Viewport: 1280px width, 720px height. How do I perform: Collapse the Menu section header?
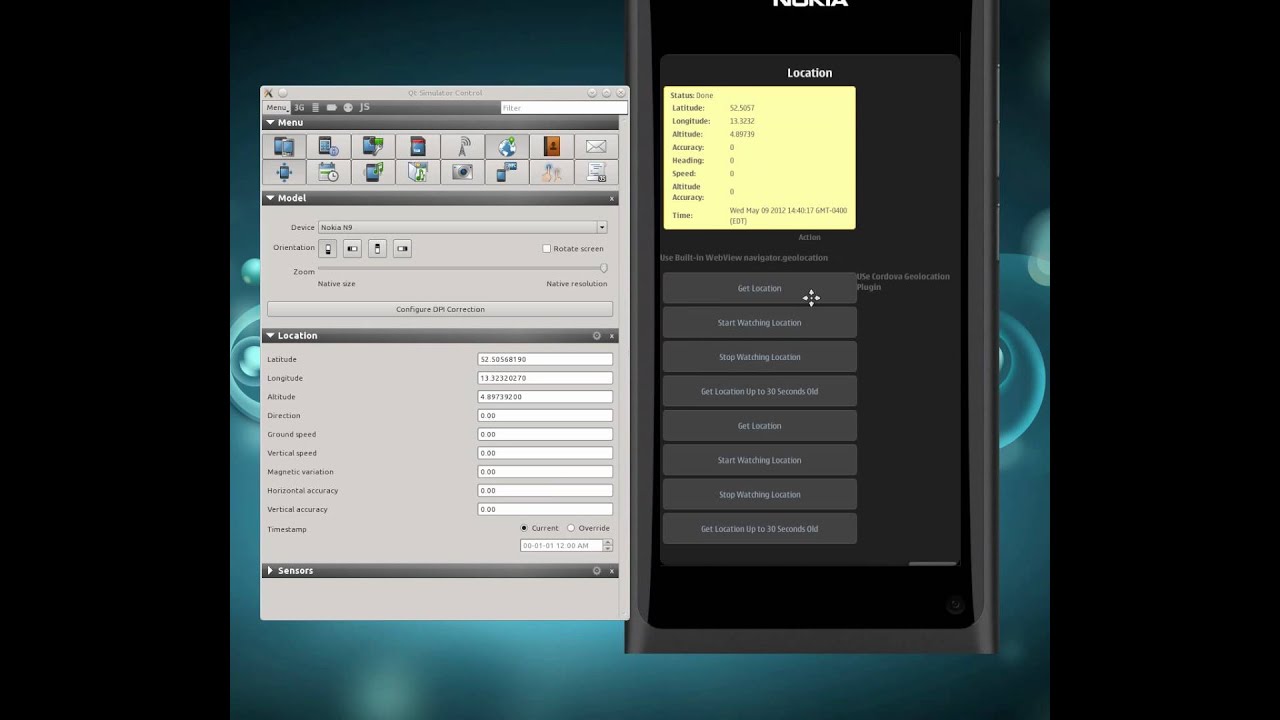(x=440, y=122)
